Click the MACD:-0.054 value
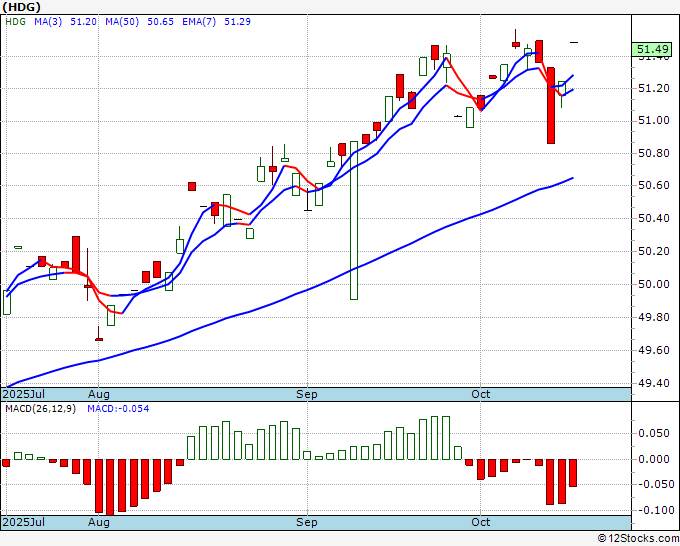Viewport: 680px width, 546px height. pyautogui.click(x=118, y=409)
